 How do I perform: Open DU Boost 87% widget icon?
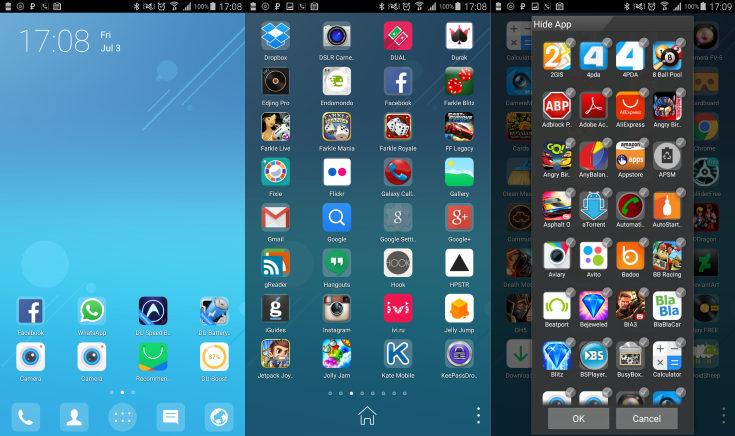[214, 357]
